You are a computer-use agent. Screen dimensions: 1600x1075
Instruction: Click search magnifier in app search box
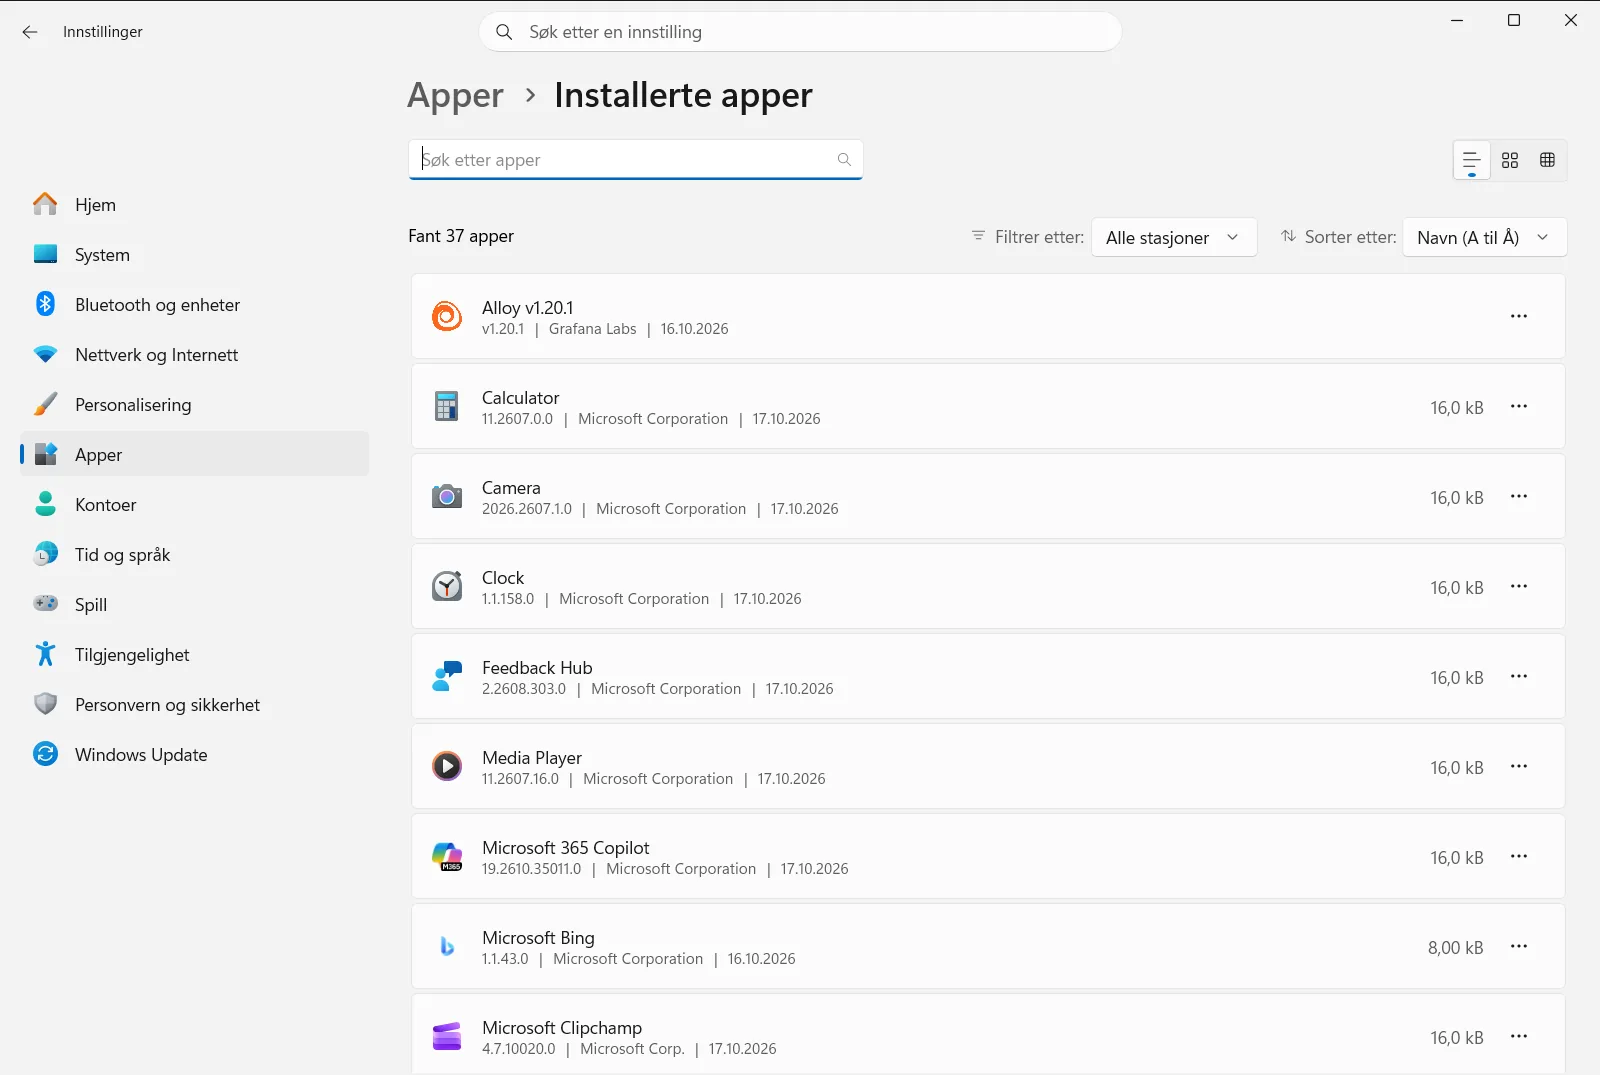(x=844, y=159)
